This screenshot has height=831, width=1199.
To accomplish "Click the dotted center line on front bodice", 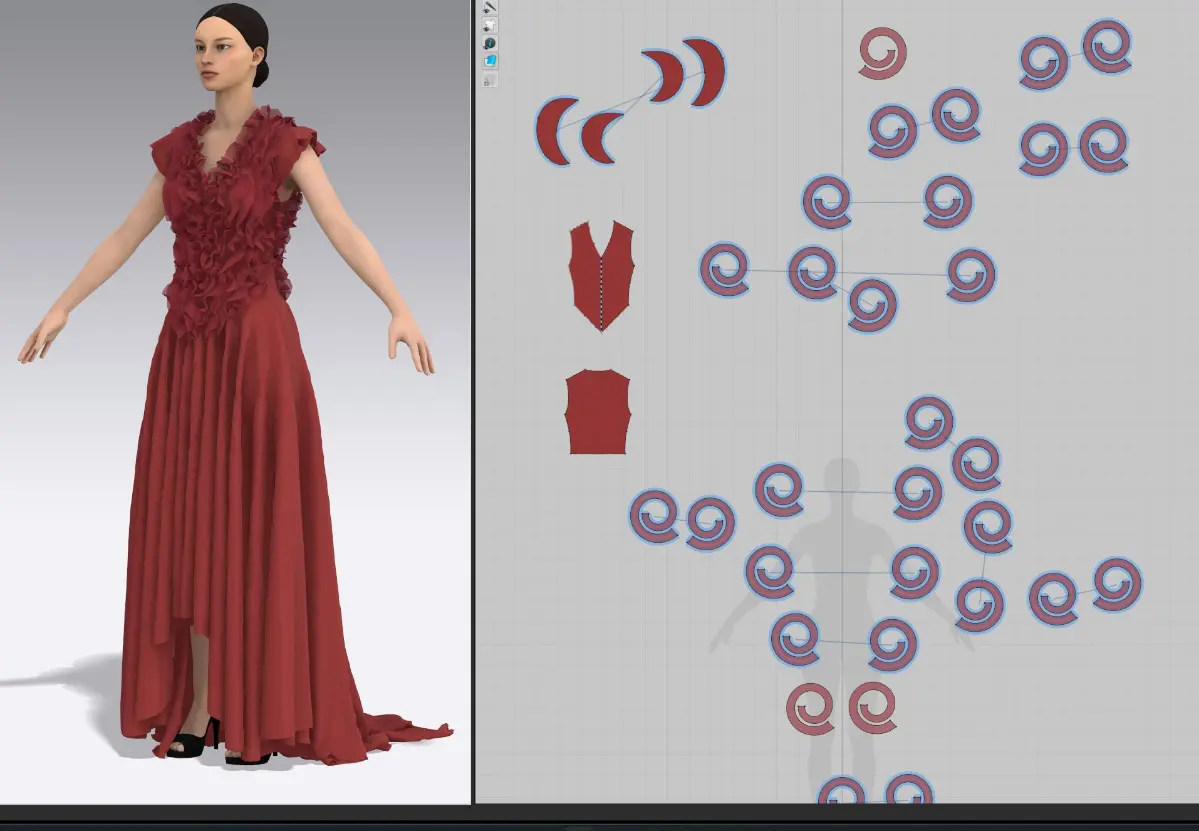I will [601, 290].
